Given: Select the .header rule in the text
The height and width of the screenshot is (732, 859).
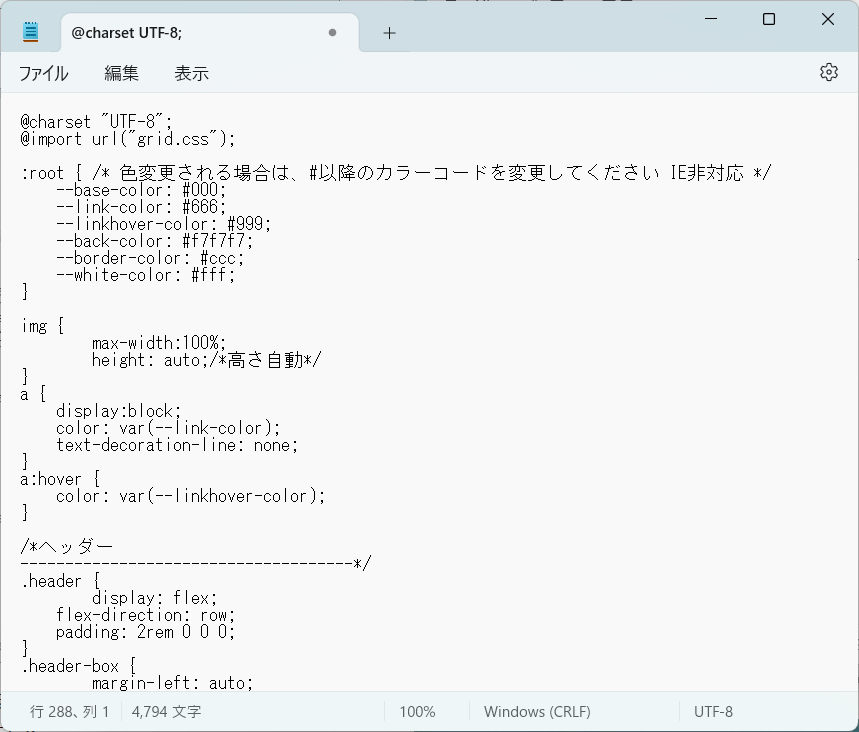Looking at the screenshot, I should 50,580.
